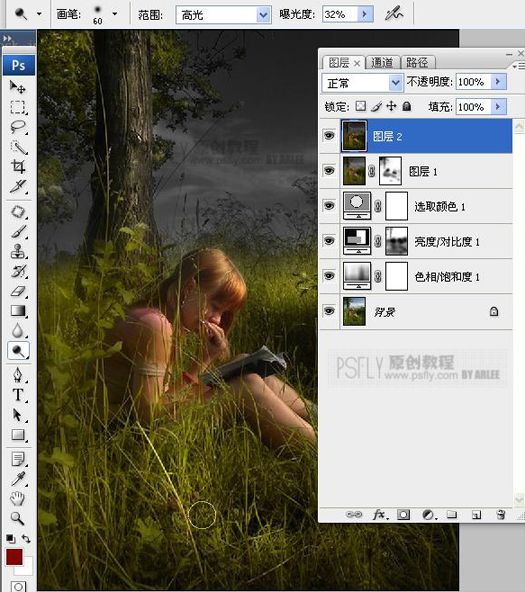Hide layer 图层 2
The height and width of the screenshot is (592, 525).
click(329, 136)
